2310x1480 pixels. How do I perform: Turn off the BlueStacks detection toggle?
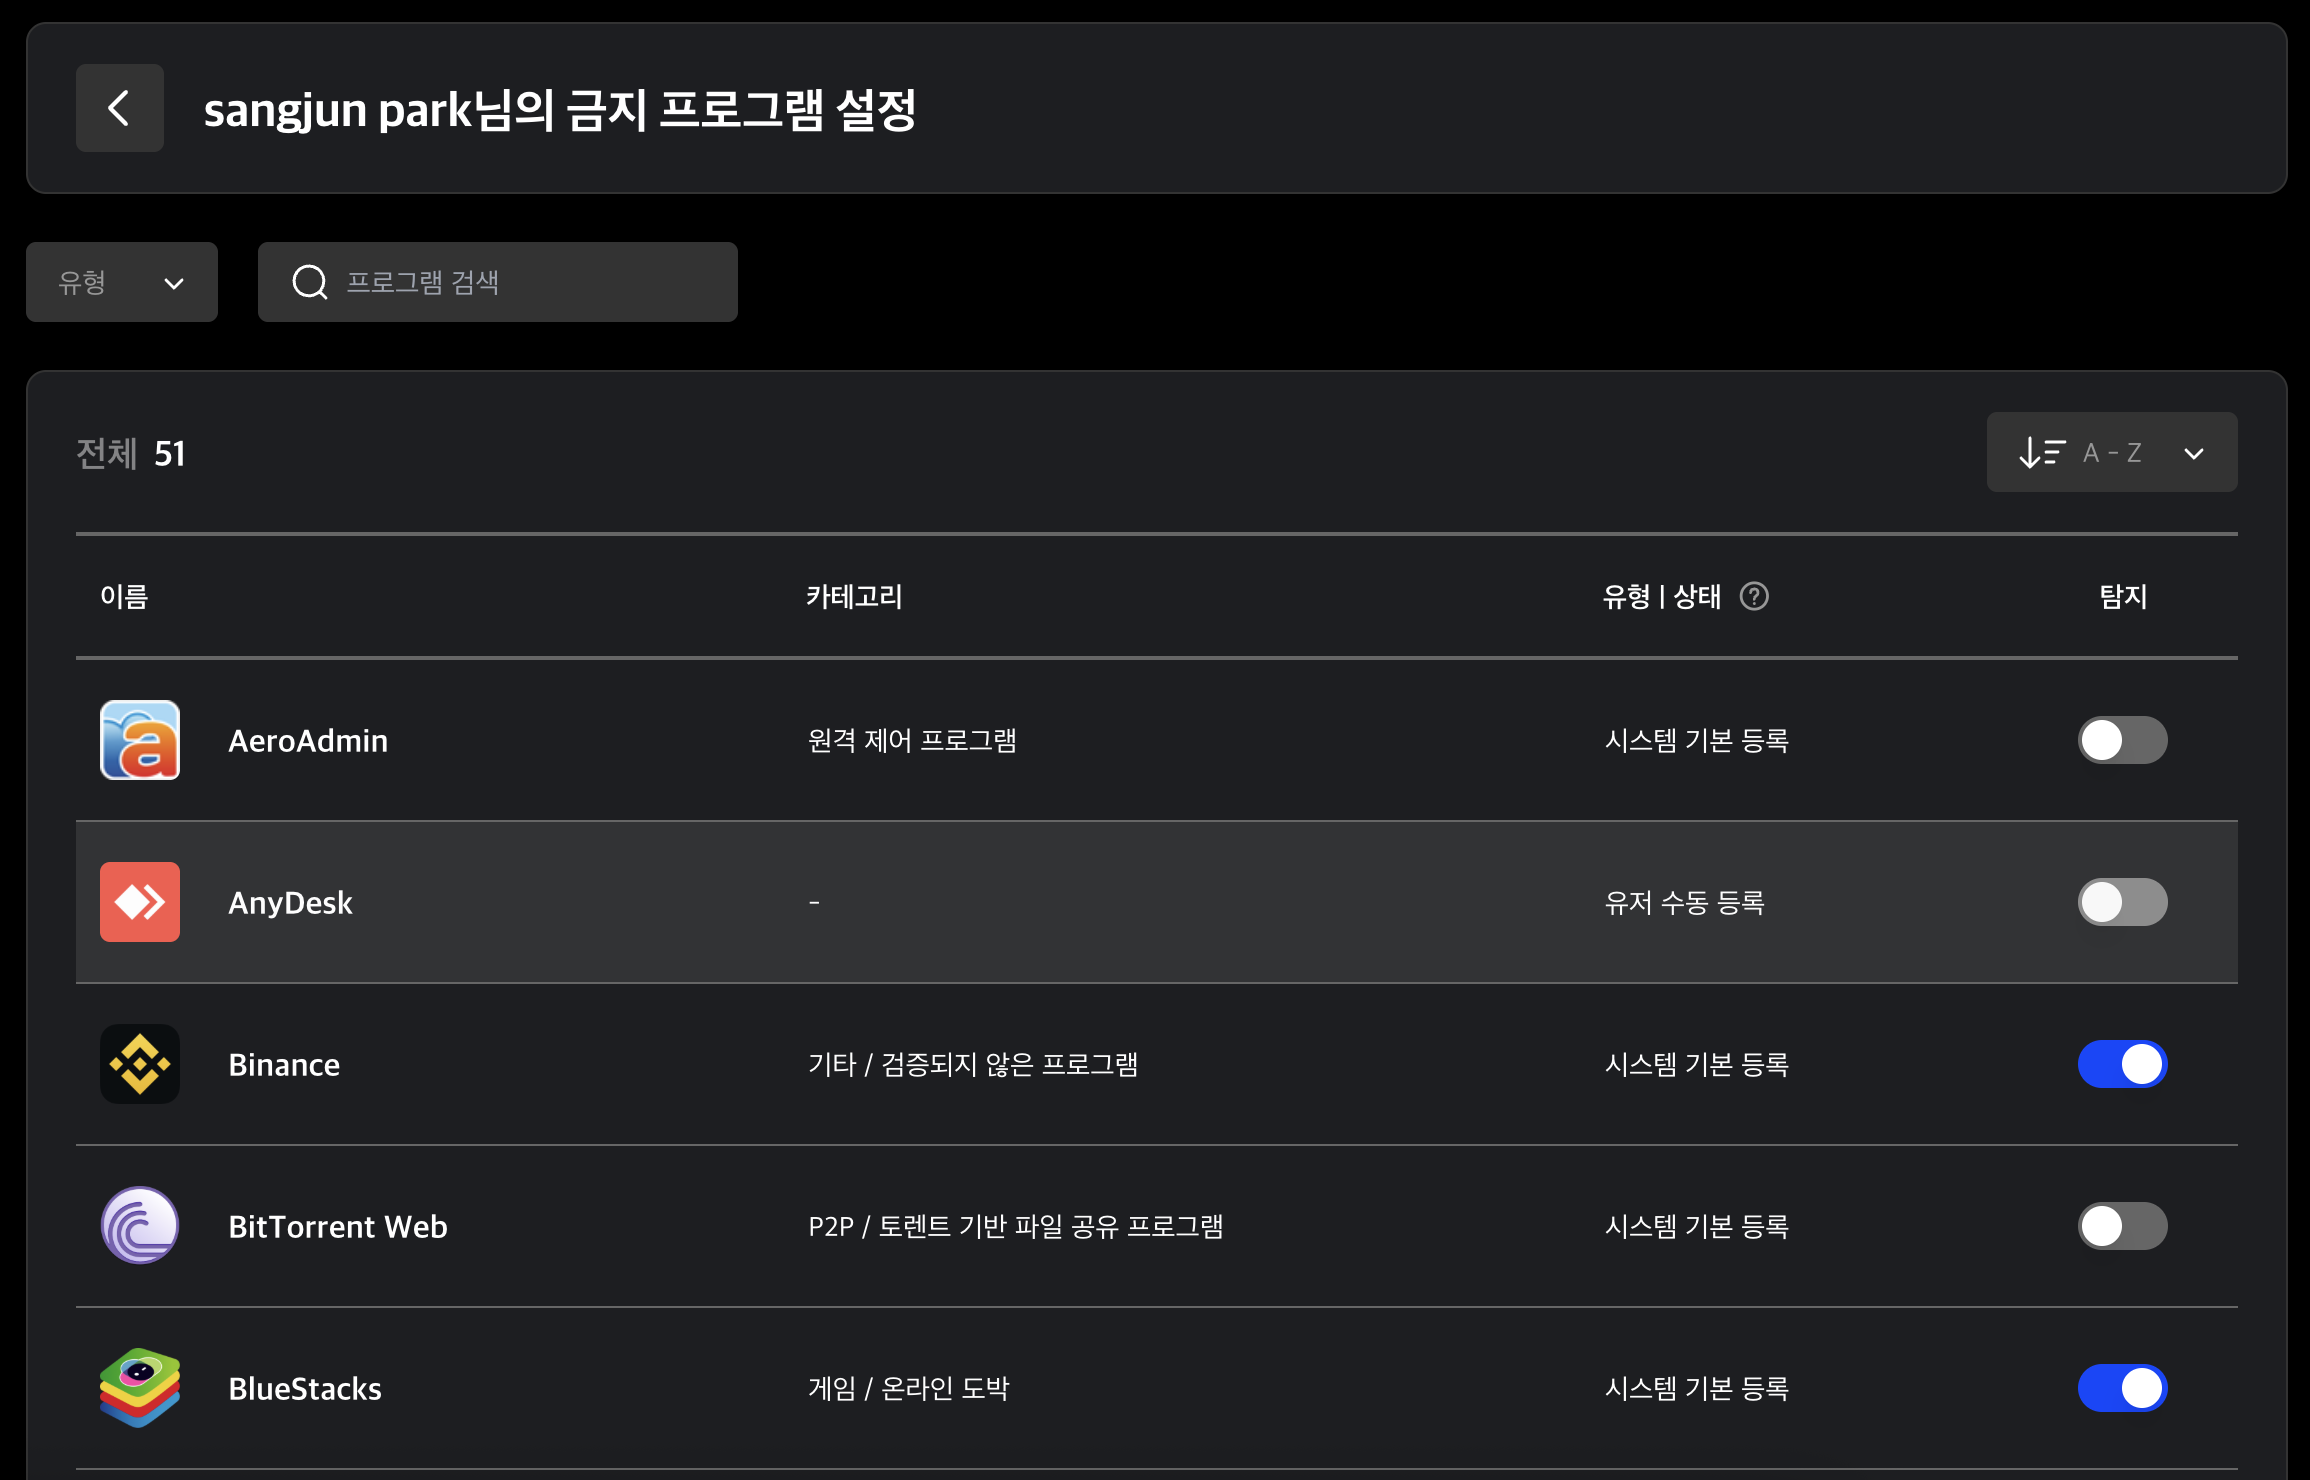pyautogui.click(x=2122, y=1388)
